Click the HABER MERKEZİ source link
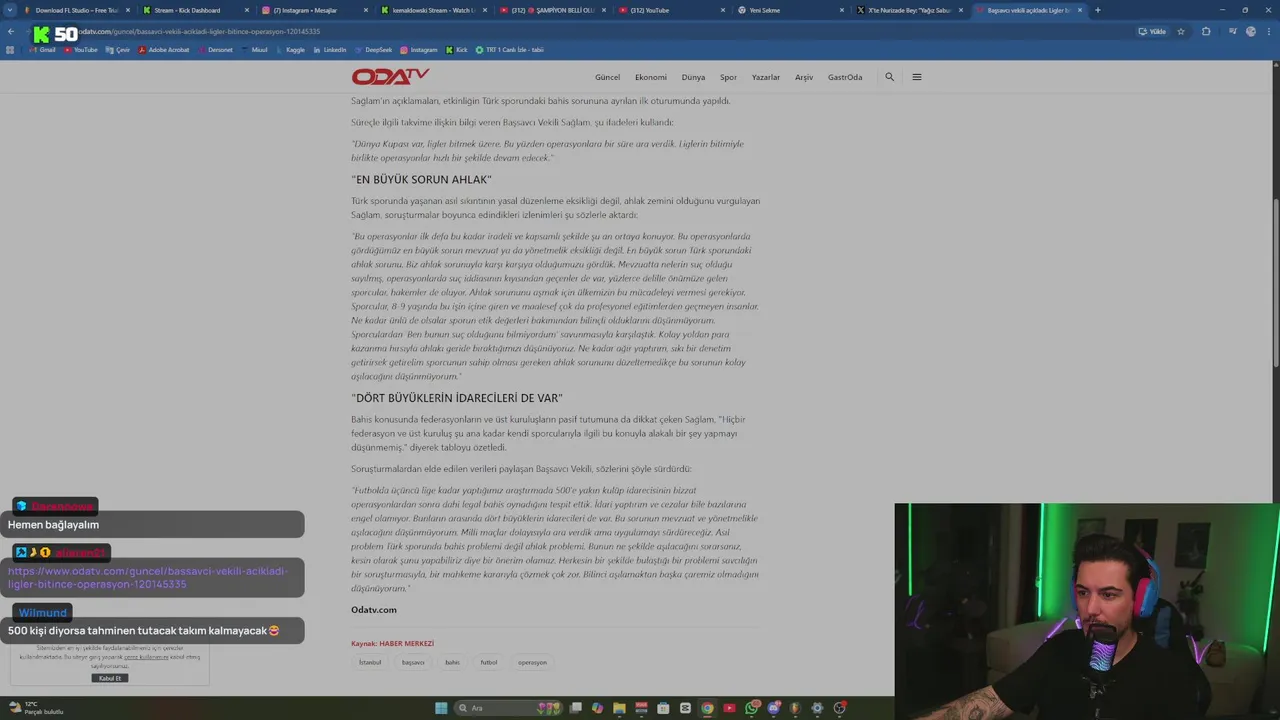This screenshot has width=1280, height=720. pyautogui.click(x=406, y=644)
